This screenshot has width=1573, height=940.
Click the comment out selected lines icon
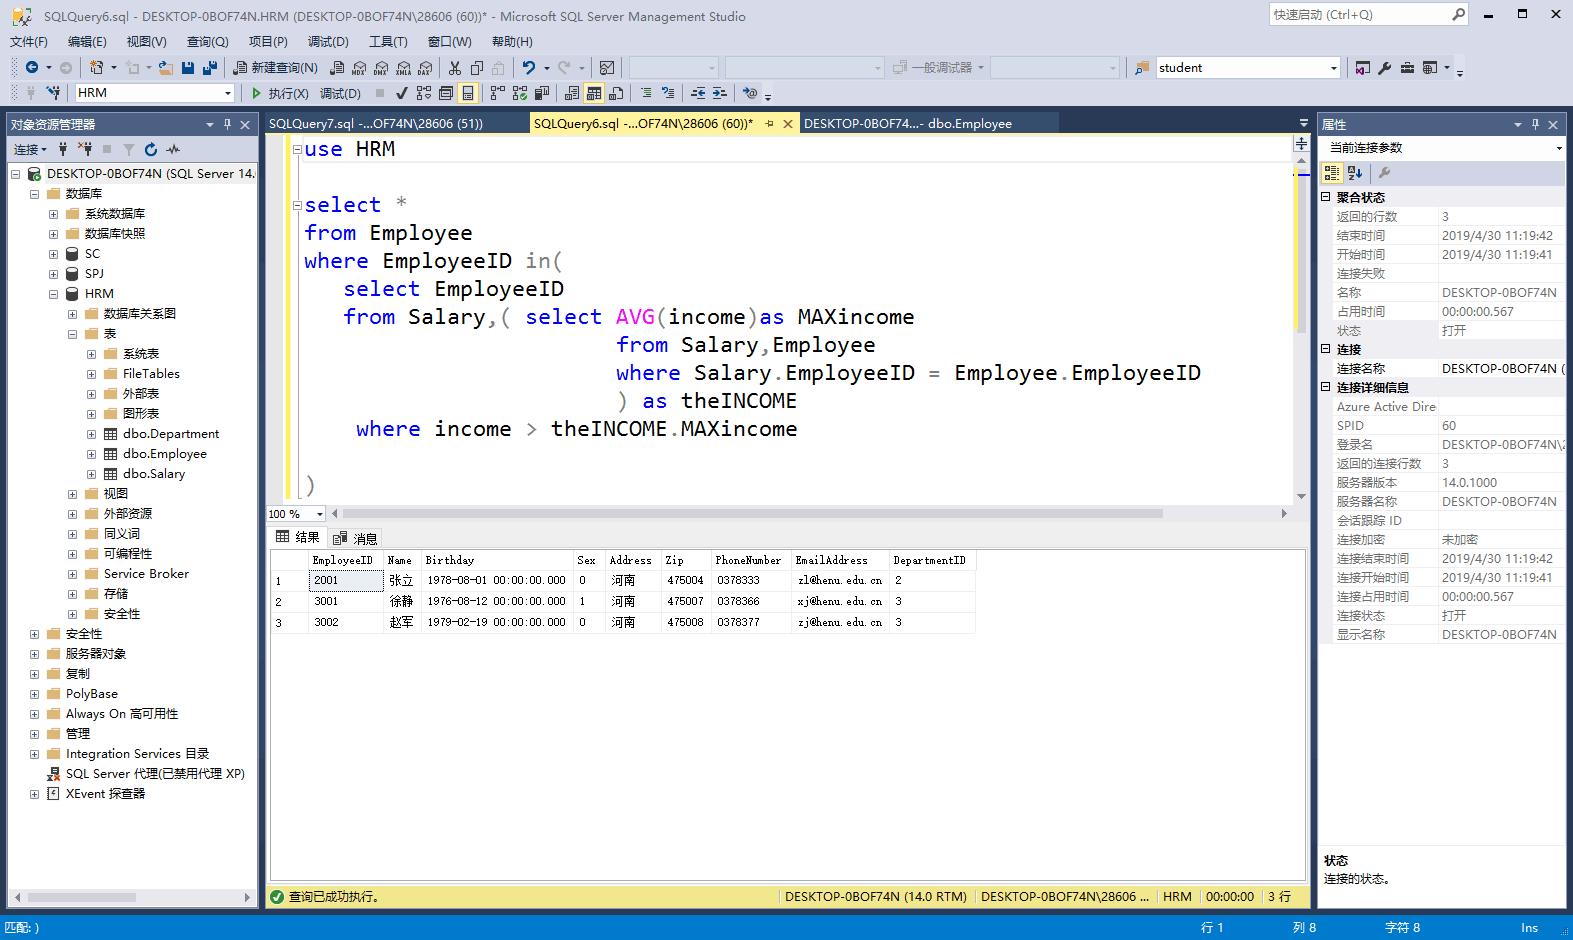(646, 93)
